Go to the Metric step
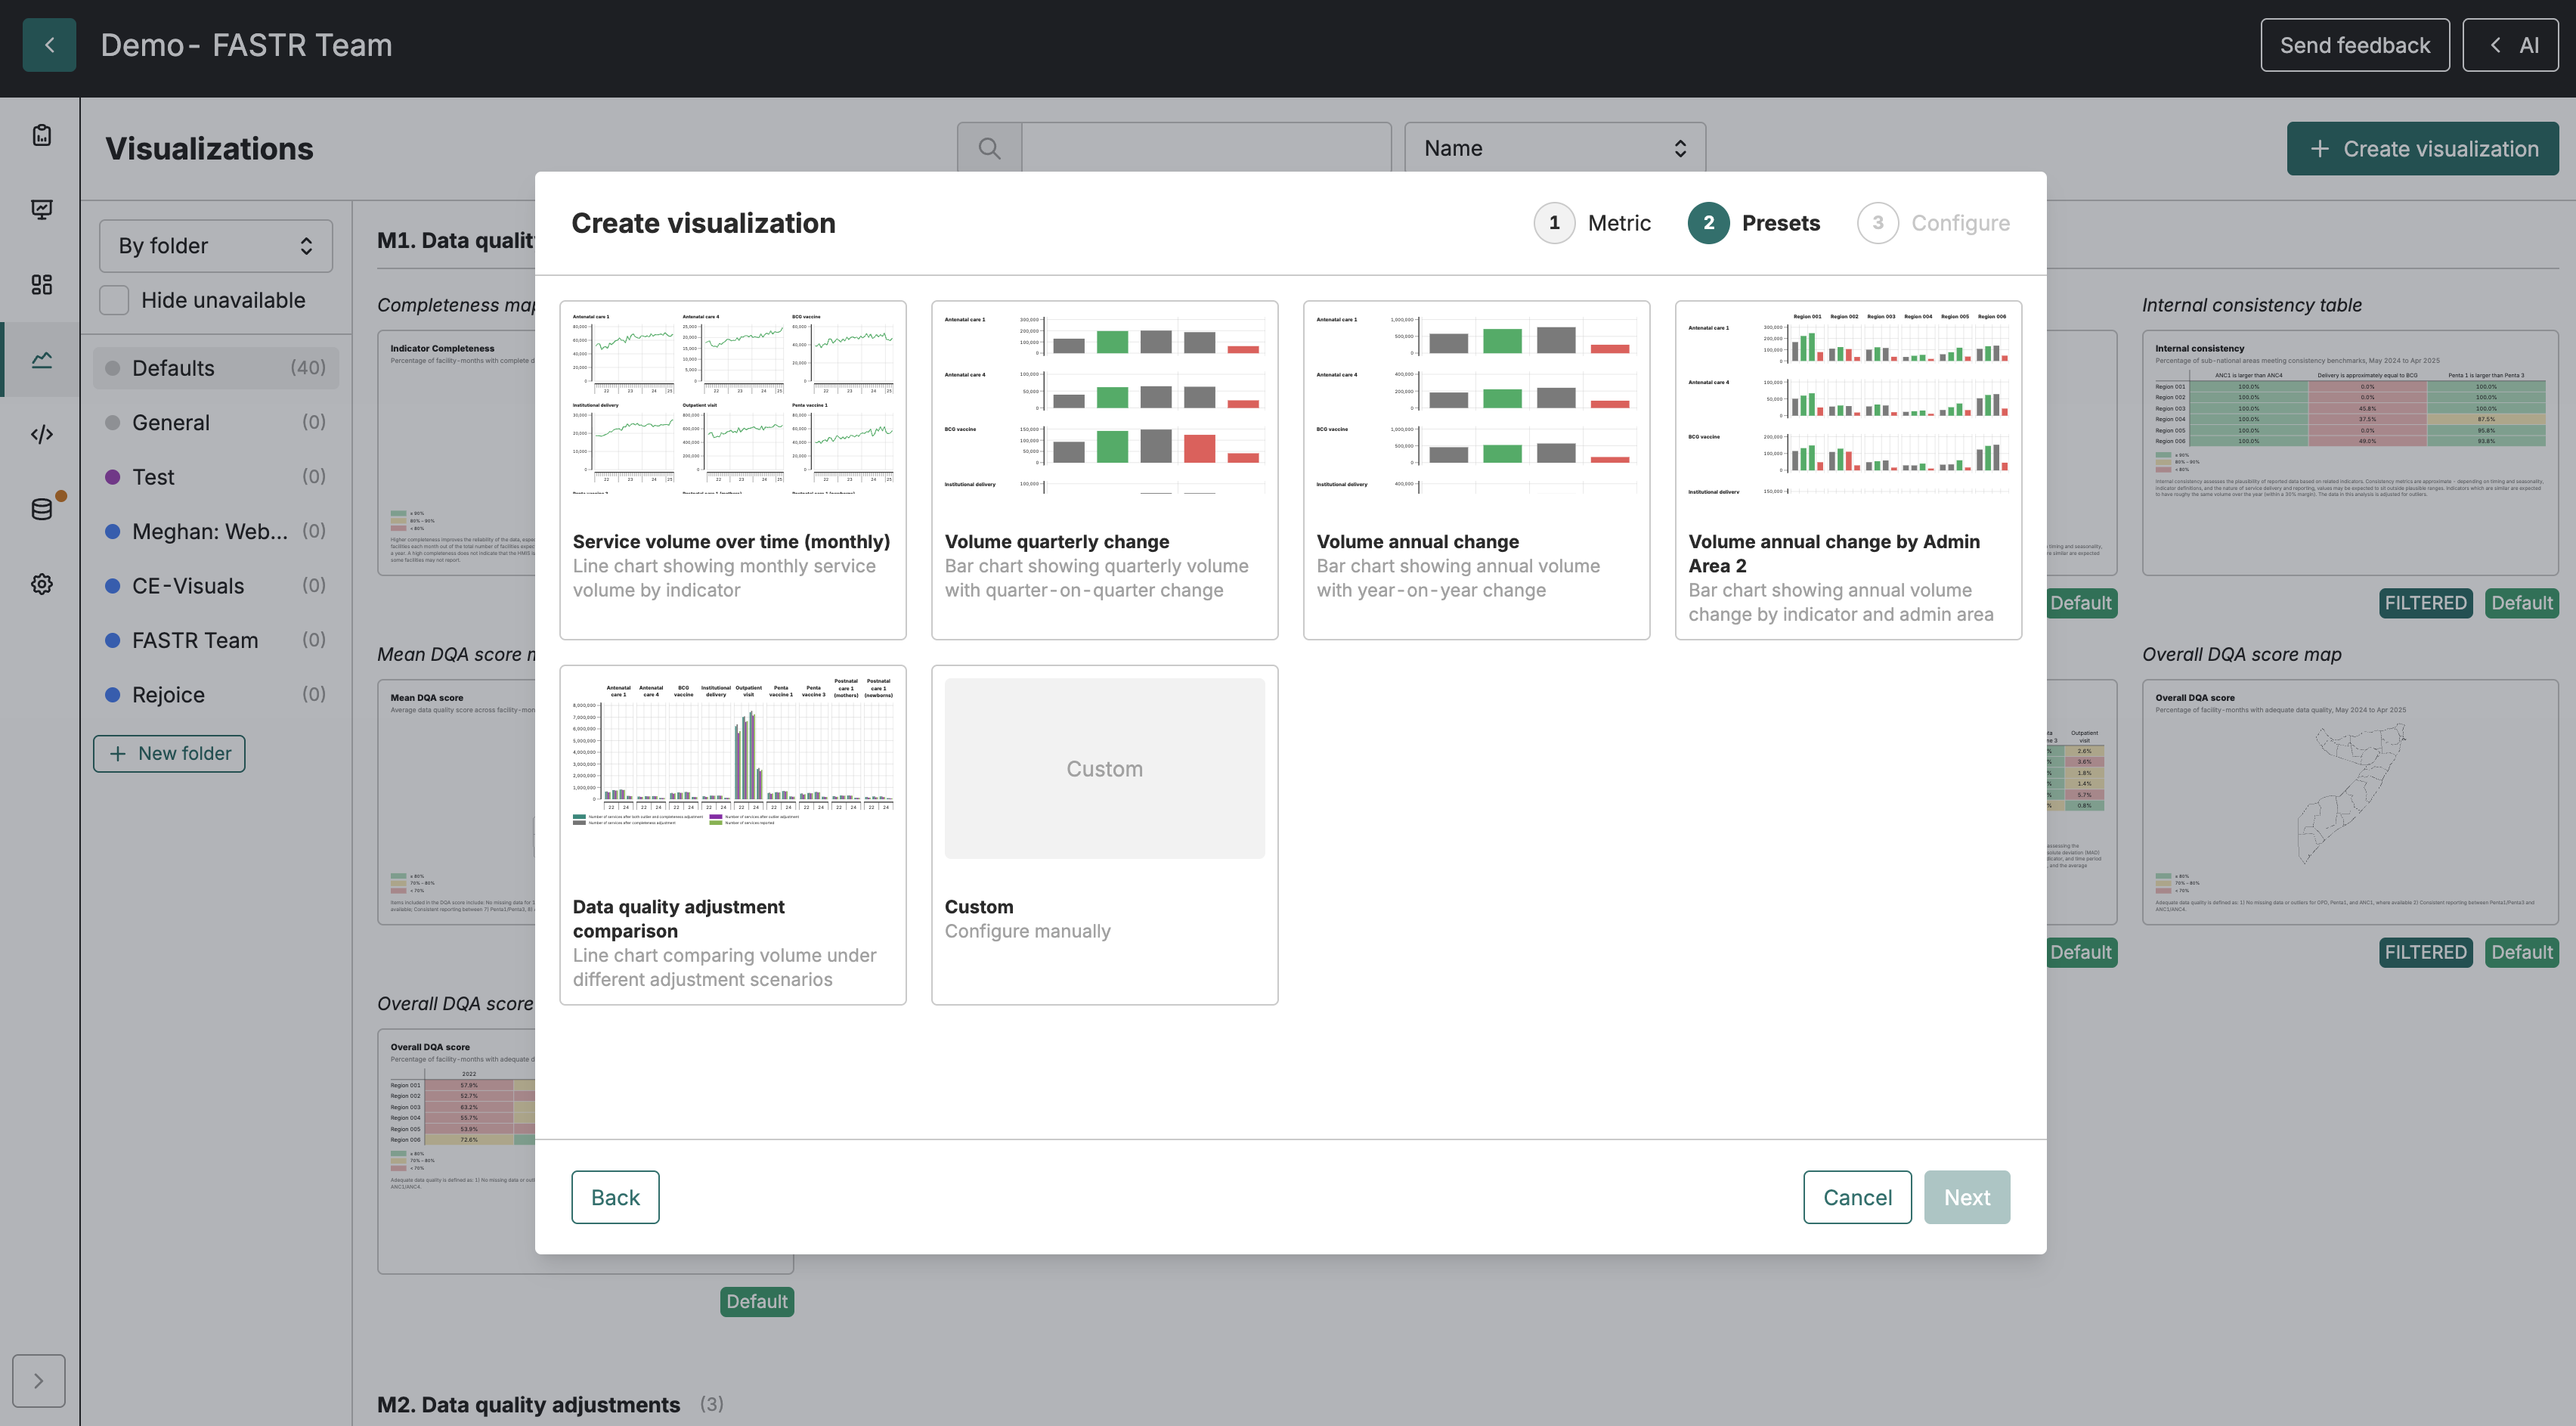Viewport: 2576px width, 1426px height. [1592, 223]
